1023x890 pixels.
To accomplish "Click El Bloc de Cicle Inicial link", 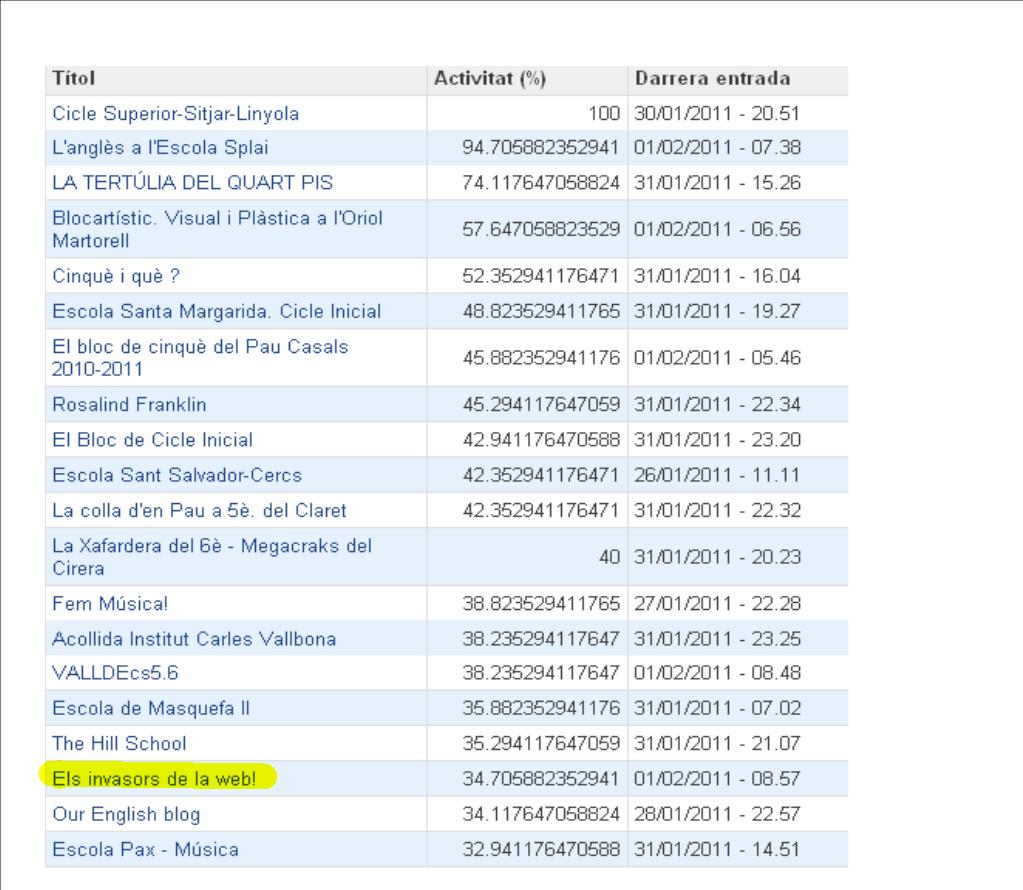I will (x=152, y=440).
